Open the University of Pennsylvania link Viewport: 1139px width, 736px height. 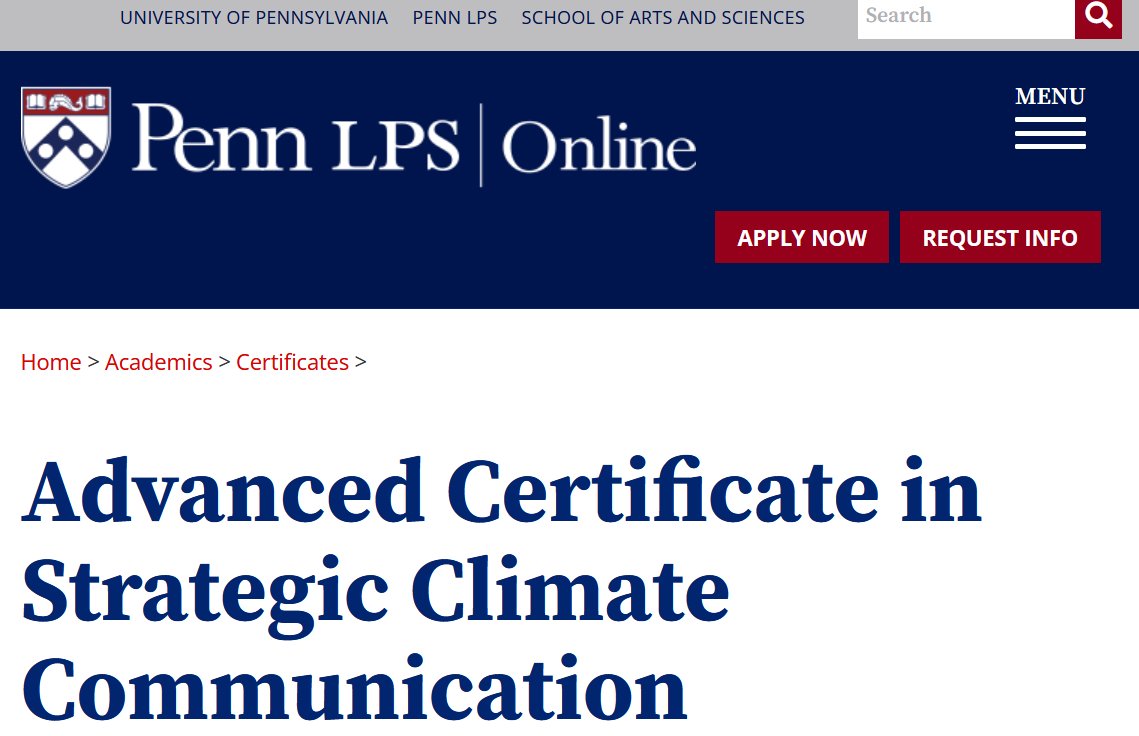[254, 17]
